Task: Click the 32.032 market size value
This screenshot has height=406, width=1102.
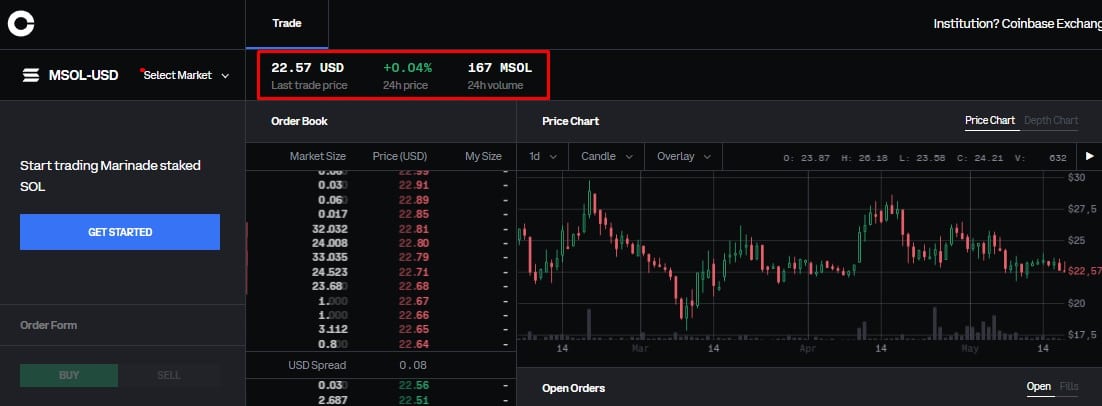Action: [x=330, y=229]
